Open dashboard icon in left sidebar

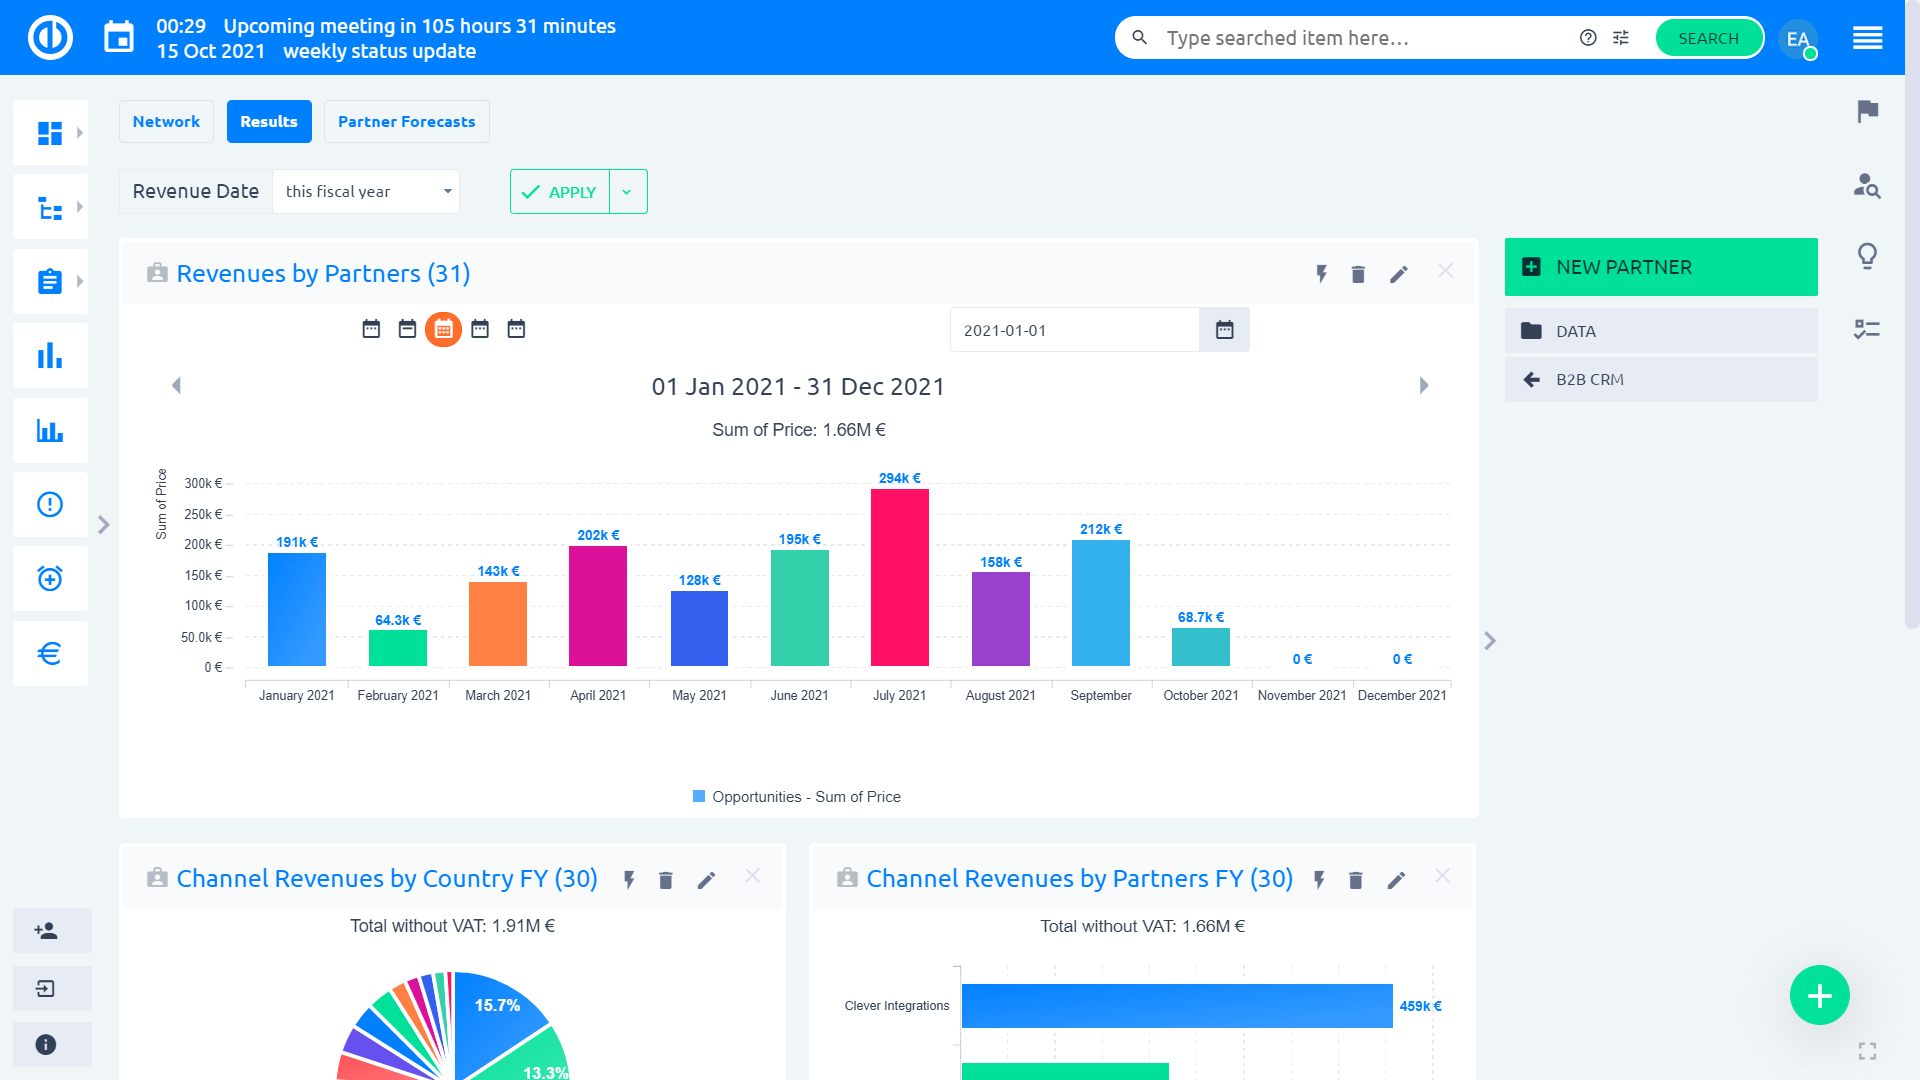(x=50, y=133)
